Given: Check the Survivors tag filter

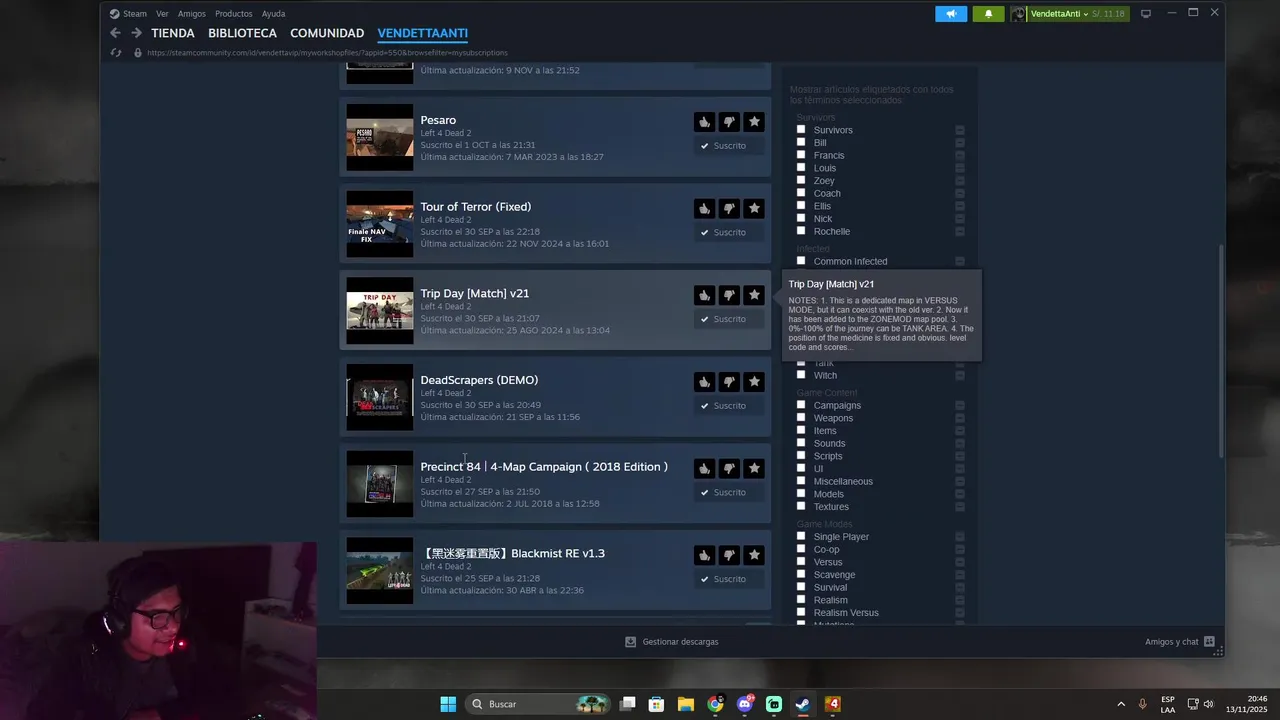Looking at the screenshot, I should pyautogui.click(x=801, y=130).
